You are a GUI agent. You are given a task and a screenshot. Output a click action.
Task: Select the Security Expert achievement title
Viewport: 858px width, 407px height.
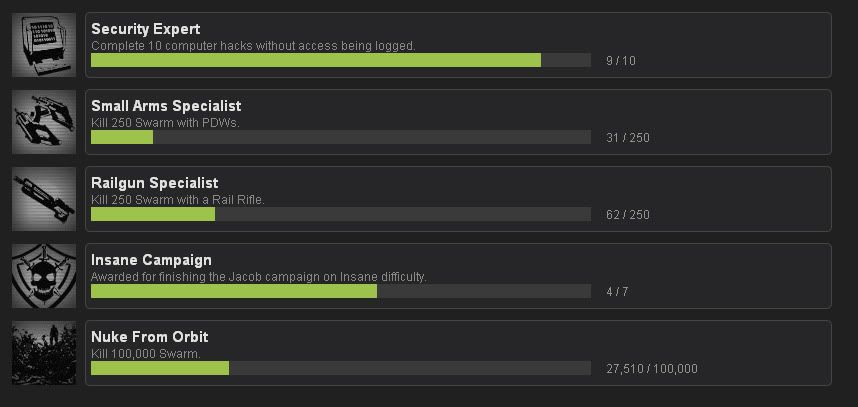pos(145,29)
